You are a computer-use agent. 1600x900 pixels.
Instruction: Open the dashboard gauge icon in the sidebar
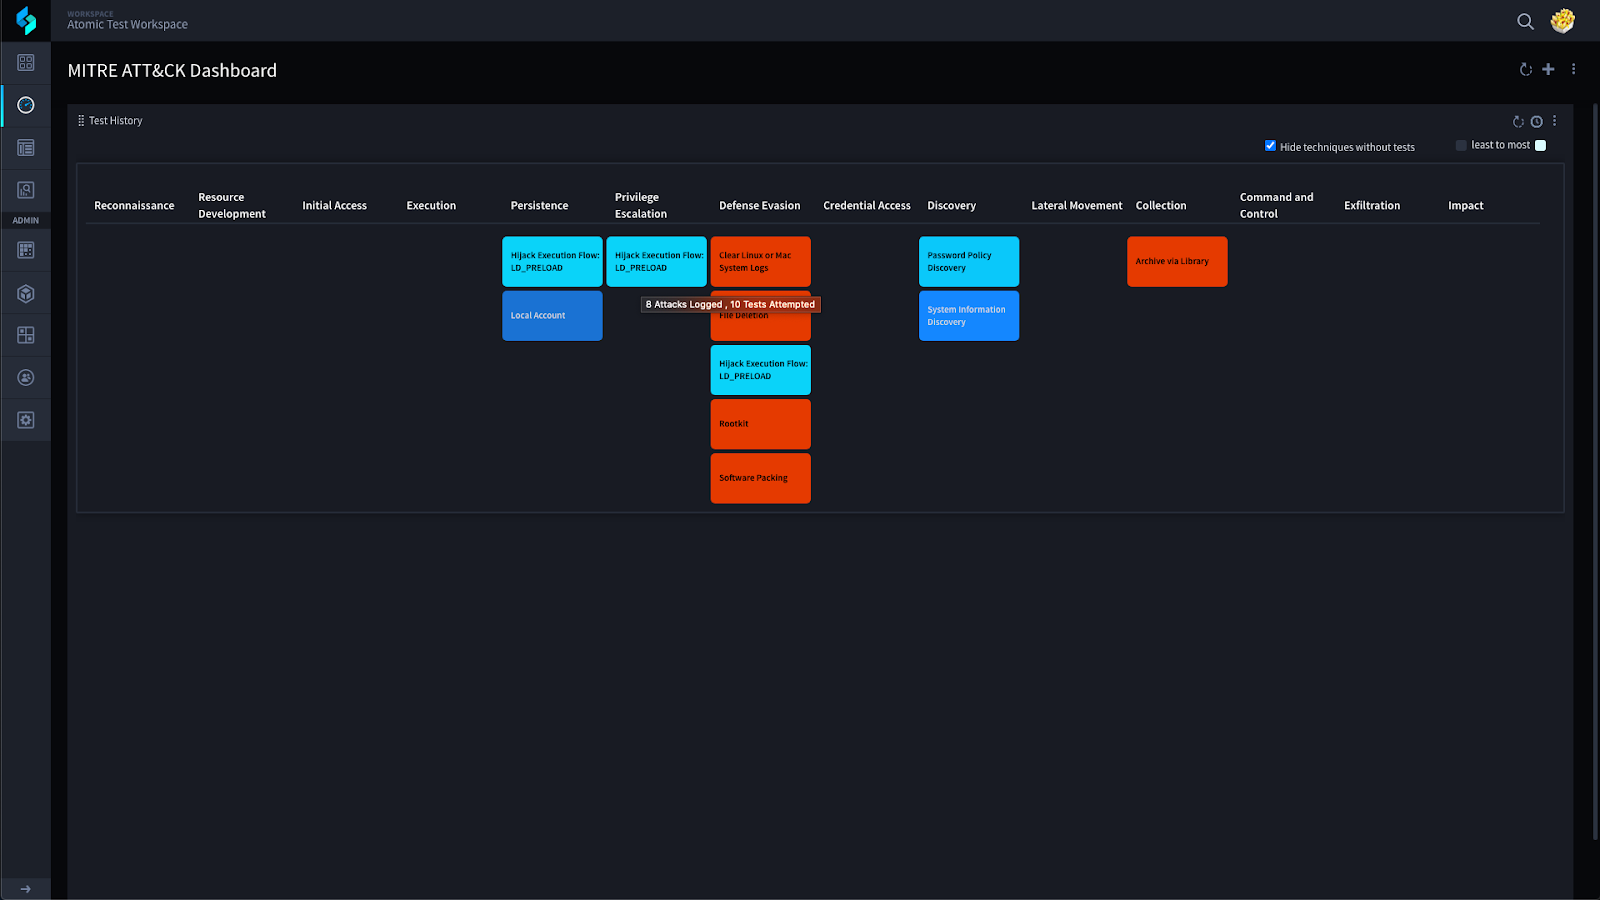[26, 105]
